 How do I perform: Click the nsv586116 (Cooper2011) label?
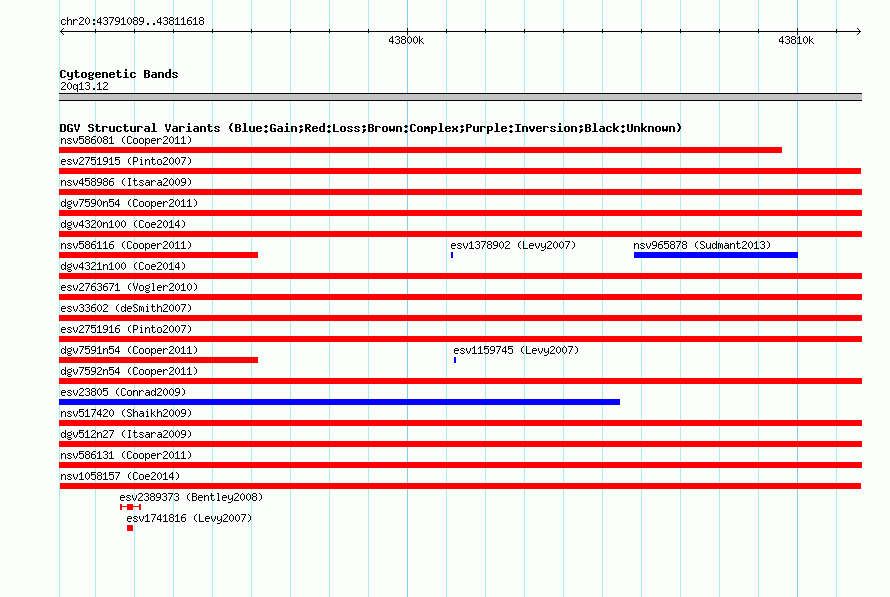point(126,245)
